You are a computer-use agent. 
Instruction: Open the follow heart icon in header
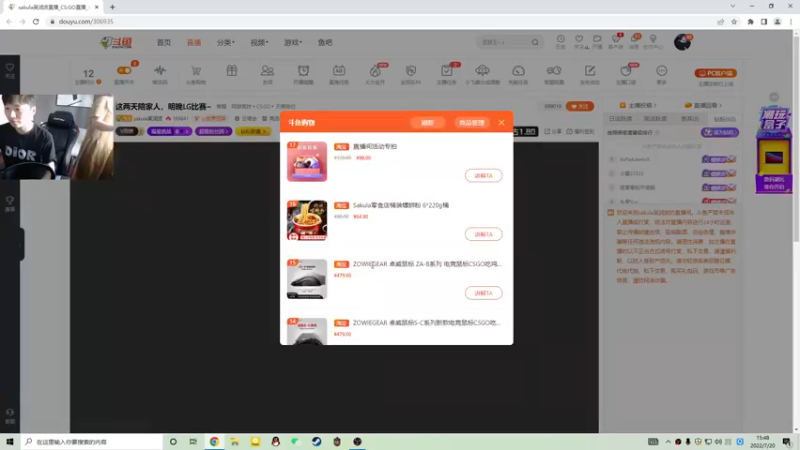579,41
